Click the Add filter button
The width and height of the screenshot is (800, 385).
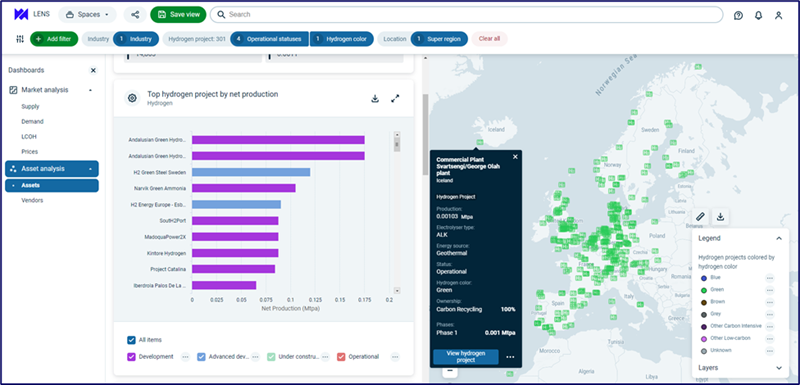pos(54,39)
